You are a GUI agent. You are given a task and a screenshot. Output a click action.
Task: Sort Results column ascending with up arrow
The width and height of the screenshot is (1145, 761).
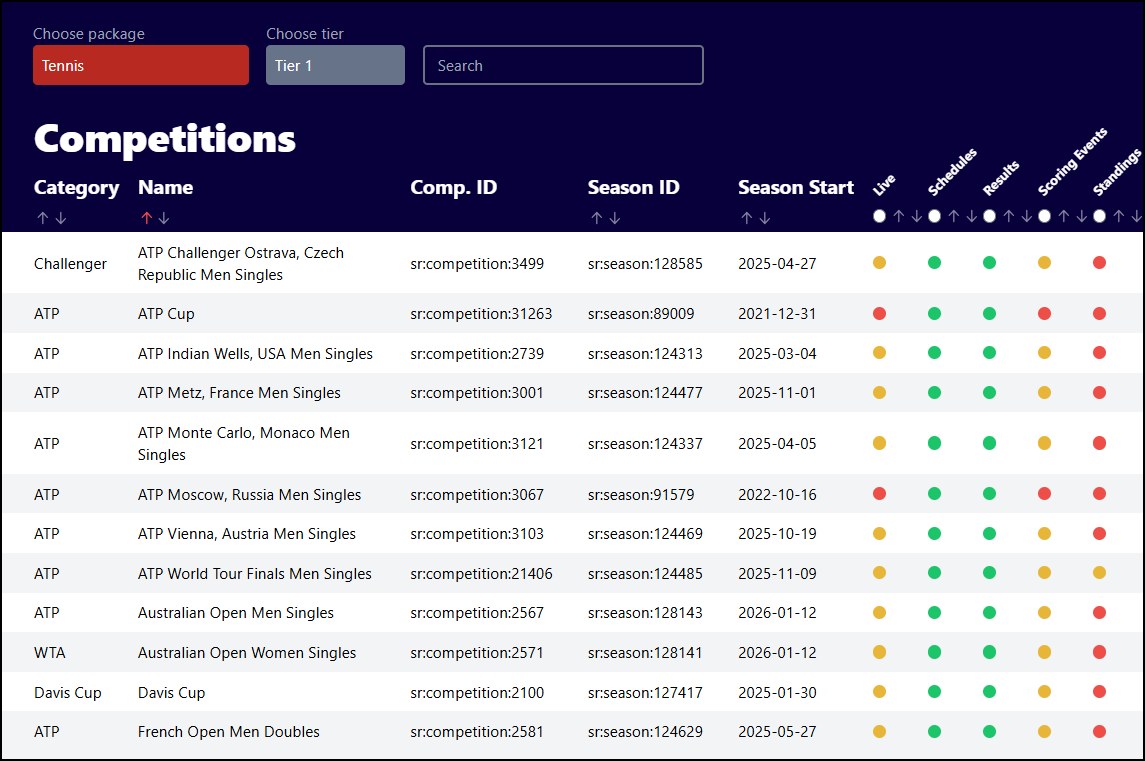pos(1008,216)
